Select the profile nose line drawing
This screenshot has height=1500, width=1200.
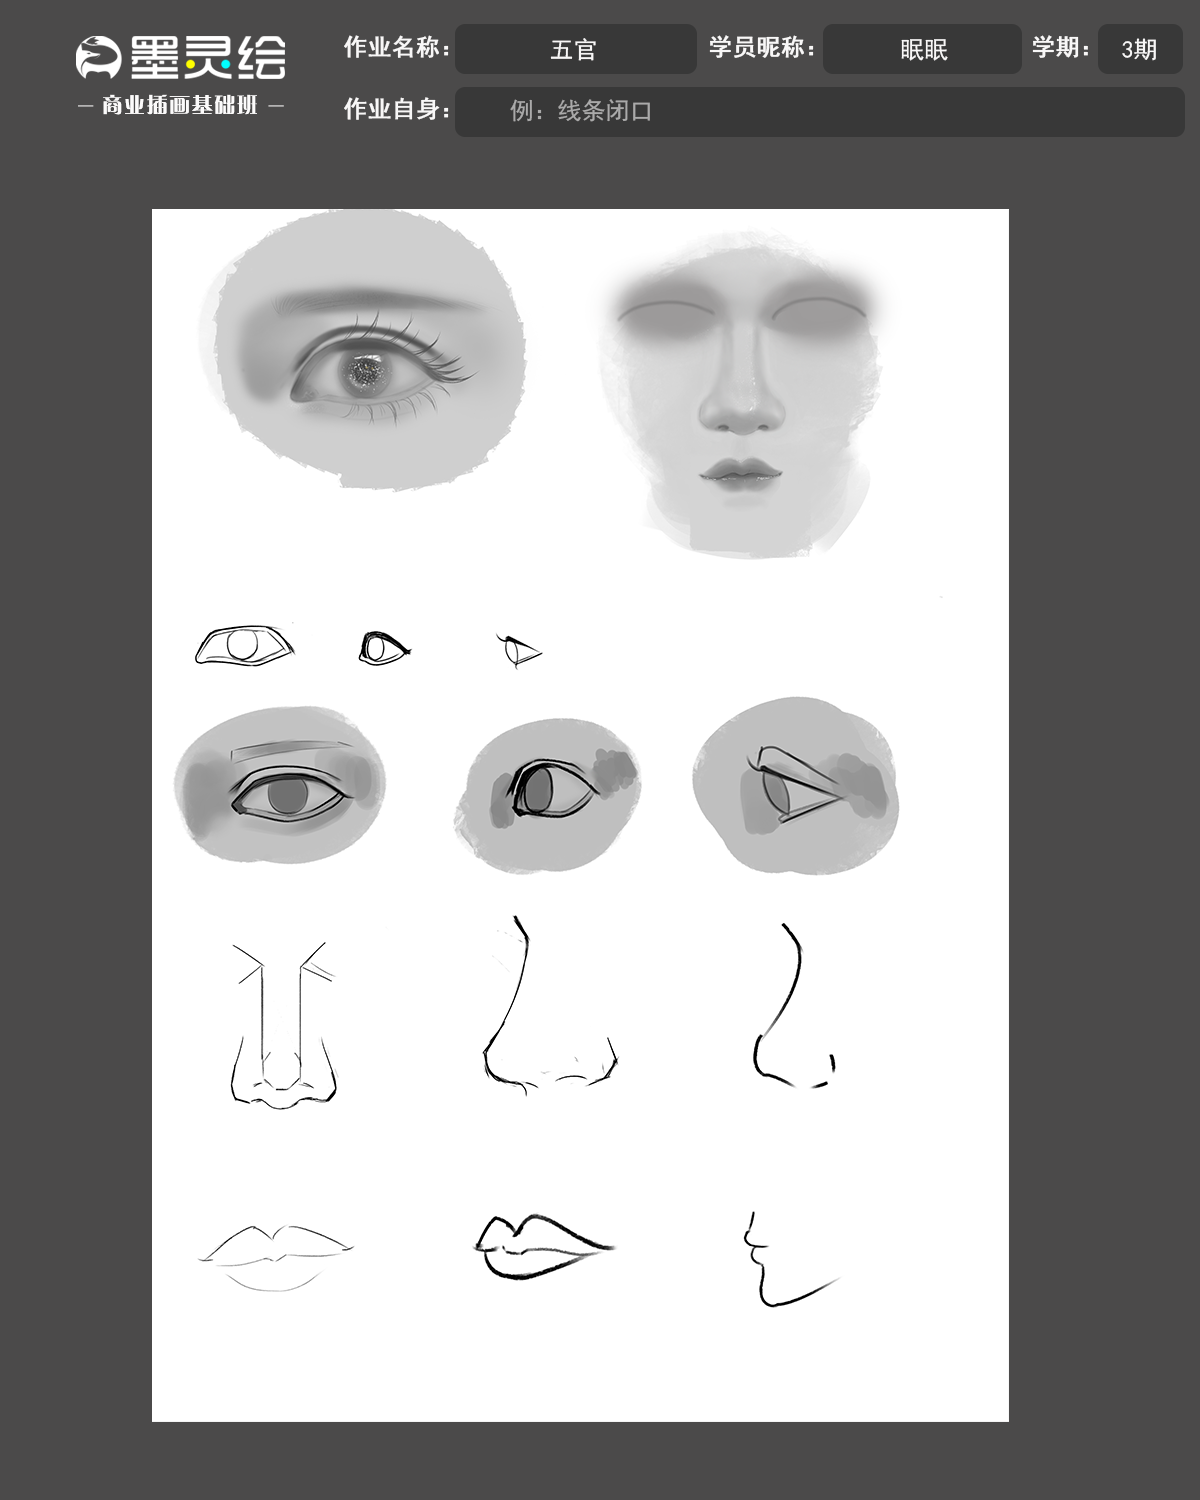[794, 1006]
